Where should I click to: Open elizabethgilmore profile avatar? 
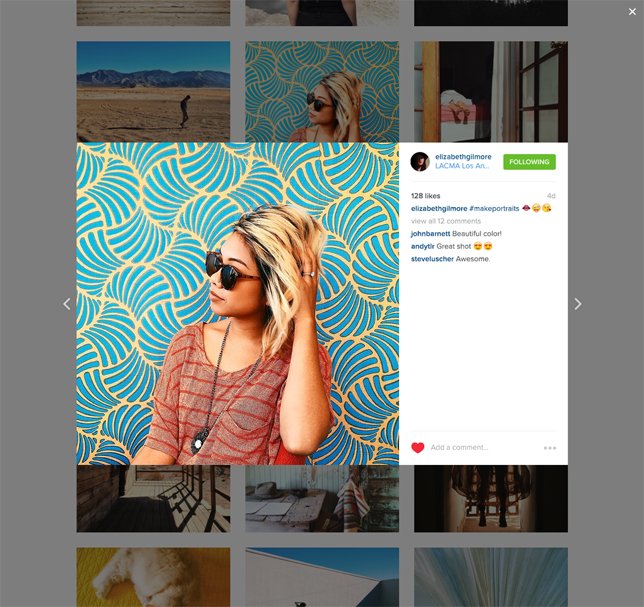coord(420,161)
